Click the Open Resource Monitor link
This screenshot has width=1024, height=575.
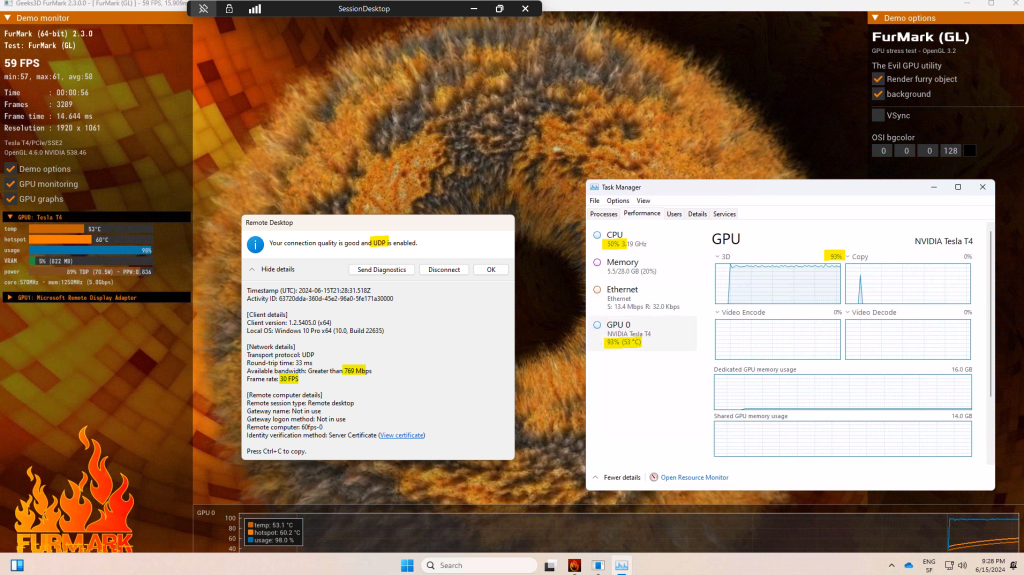tap(694, 478)
